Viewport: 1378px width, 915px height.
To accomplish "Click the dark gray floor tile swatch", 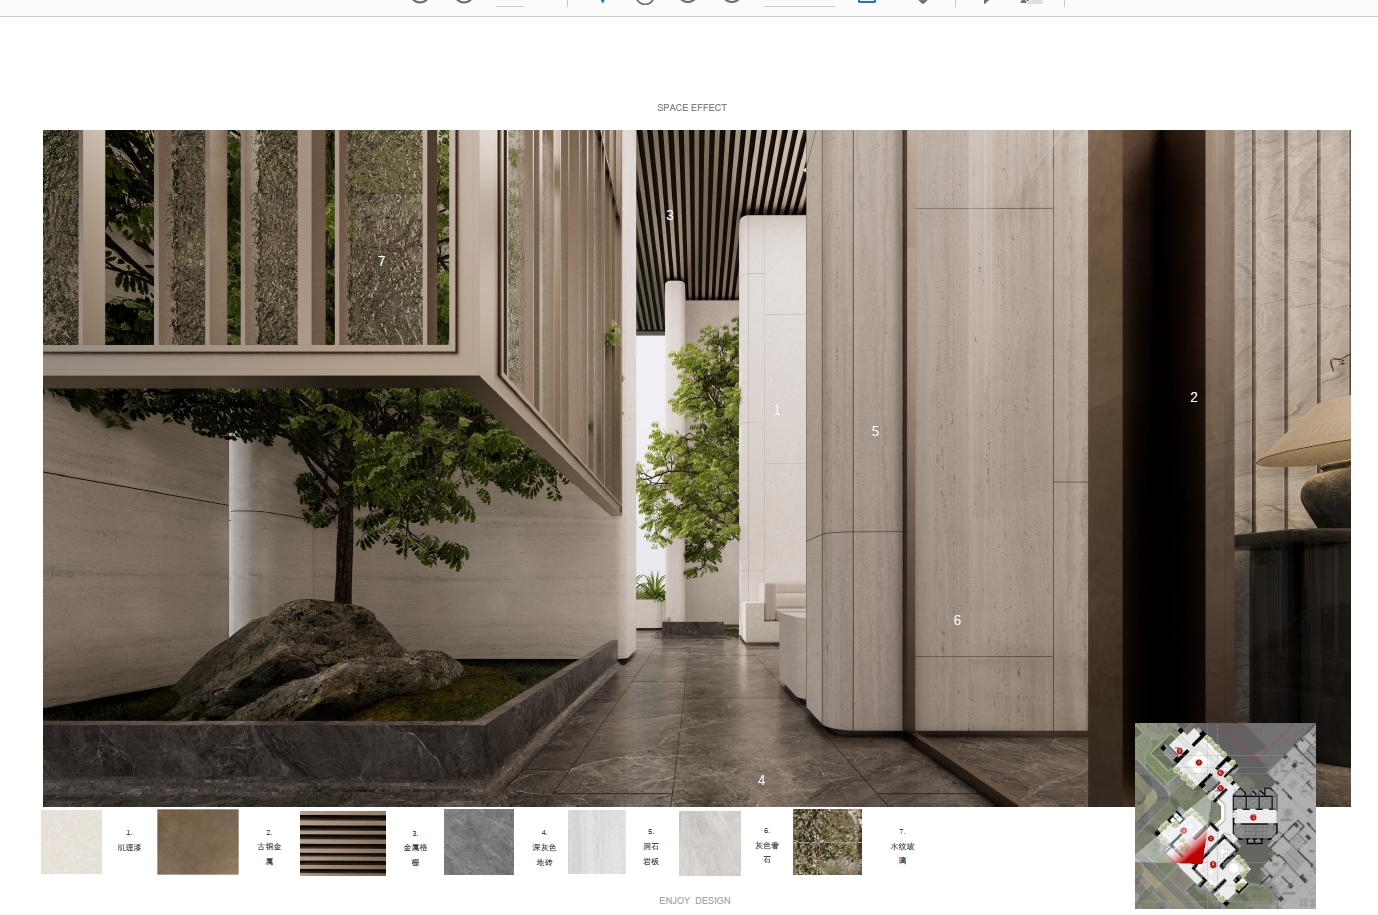I will (x=479, y=842).
